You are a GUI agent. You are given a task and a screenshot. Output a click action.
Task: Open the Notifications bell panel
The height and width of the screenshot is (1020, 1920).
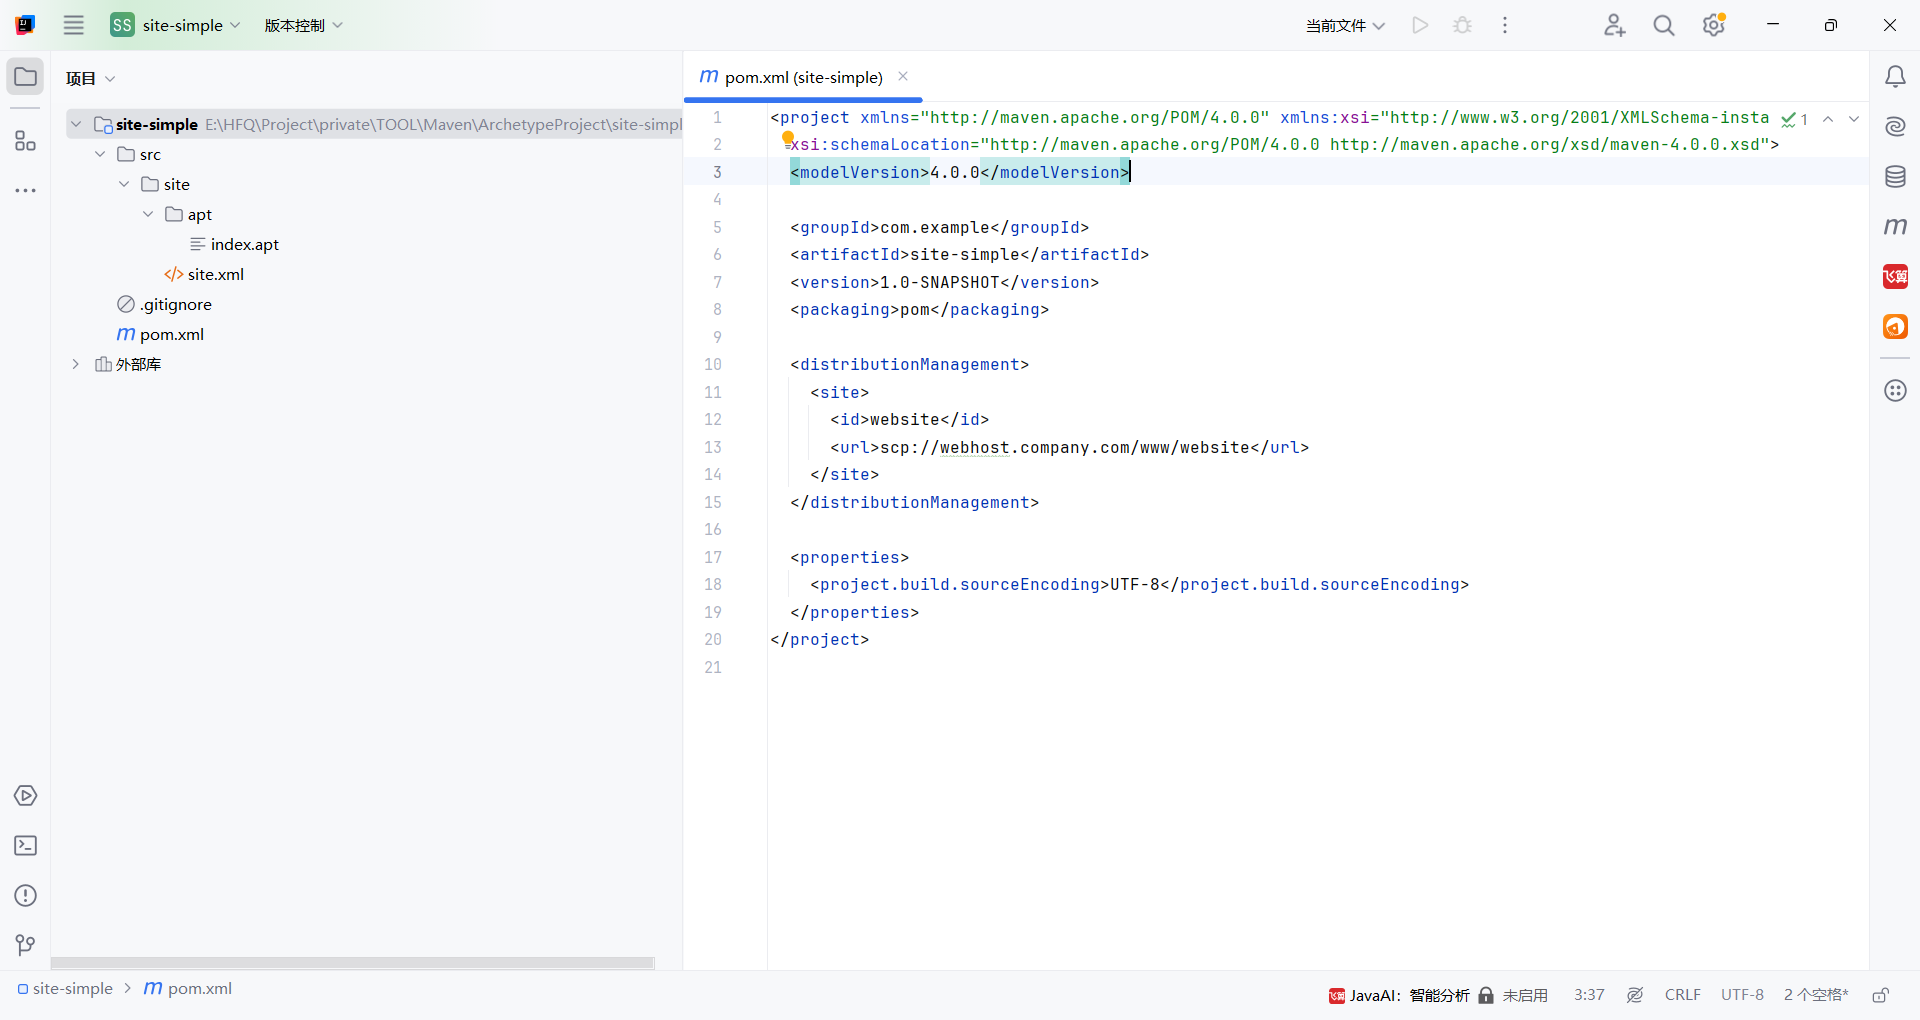point(1895,77)
